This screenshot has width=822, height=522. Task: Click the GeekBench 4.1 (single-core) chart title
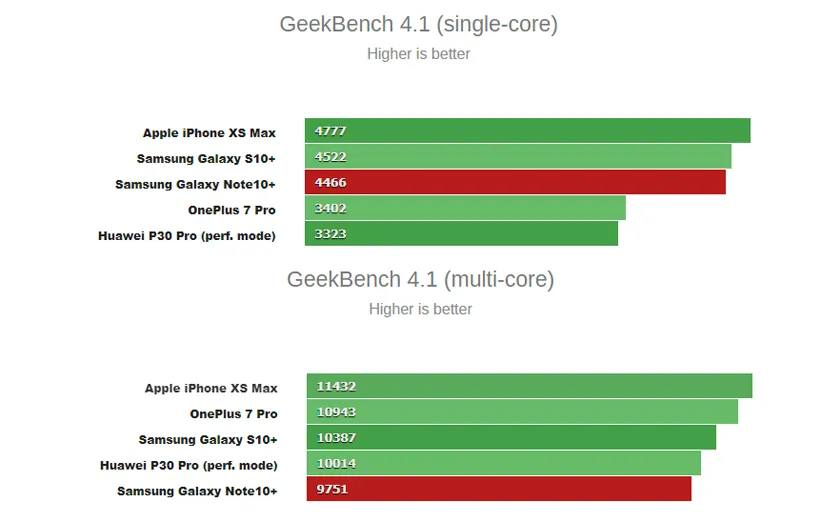point(418,24)
